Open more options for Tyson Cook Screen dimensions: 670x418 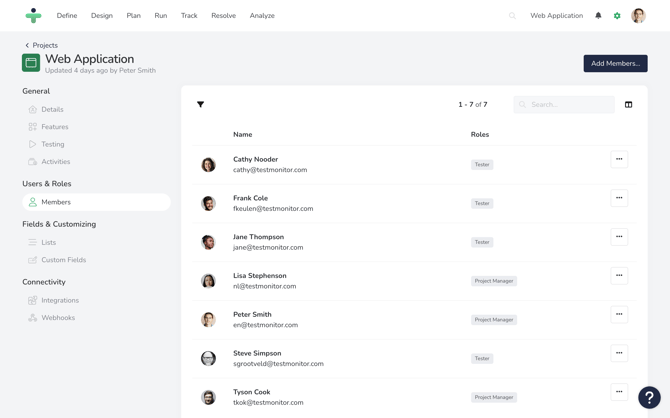pyautogui.click(x=619, y=392)
